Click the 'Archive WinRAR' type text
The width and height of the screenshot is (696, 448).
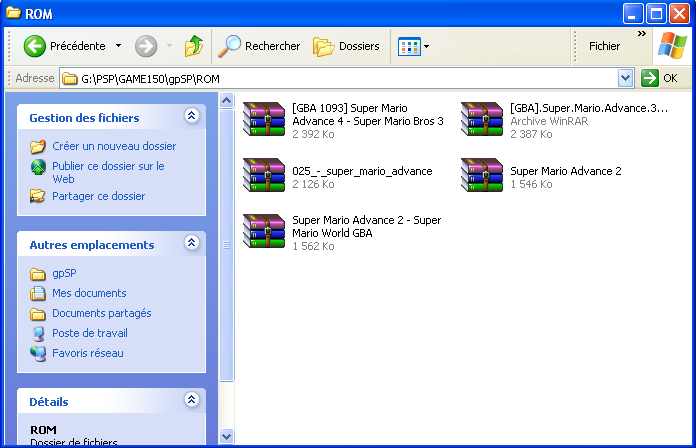(549, 121)
